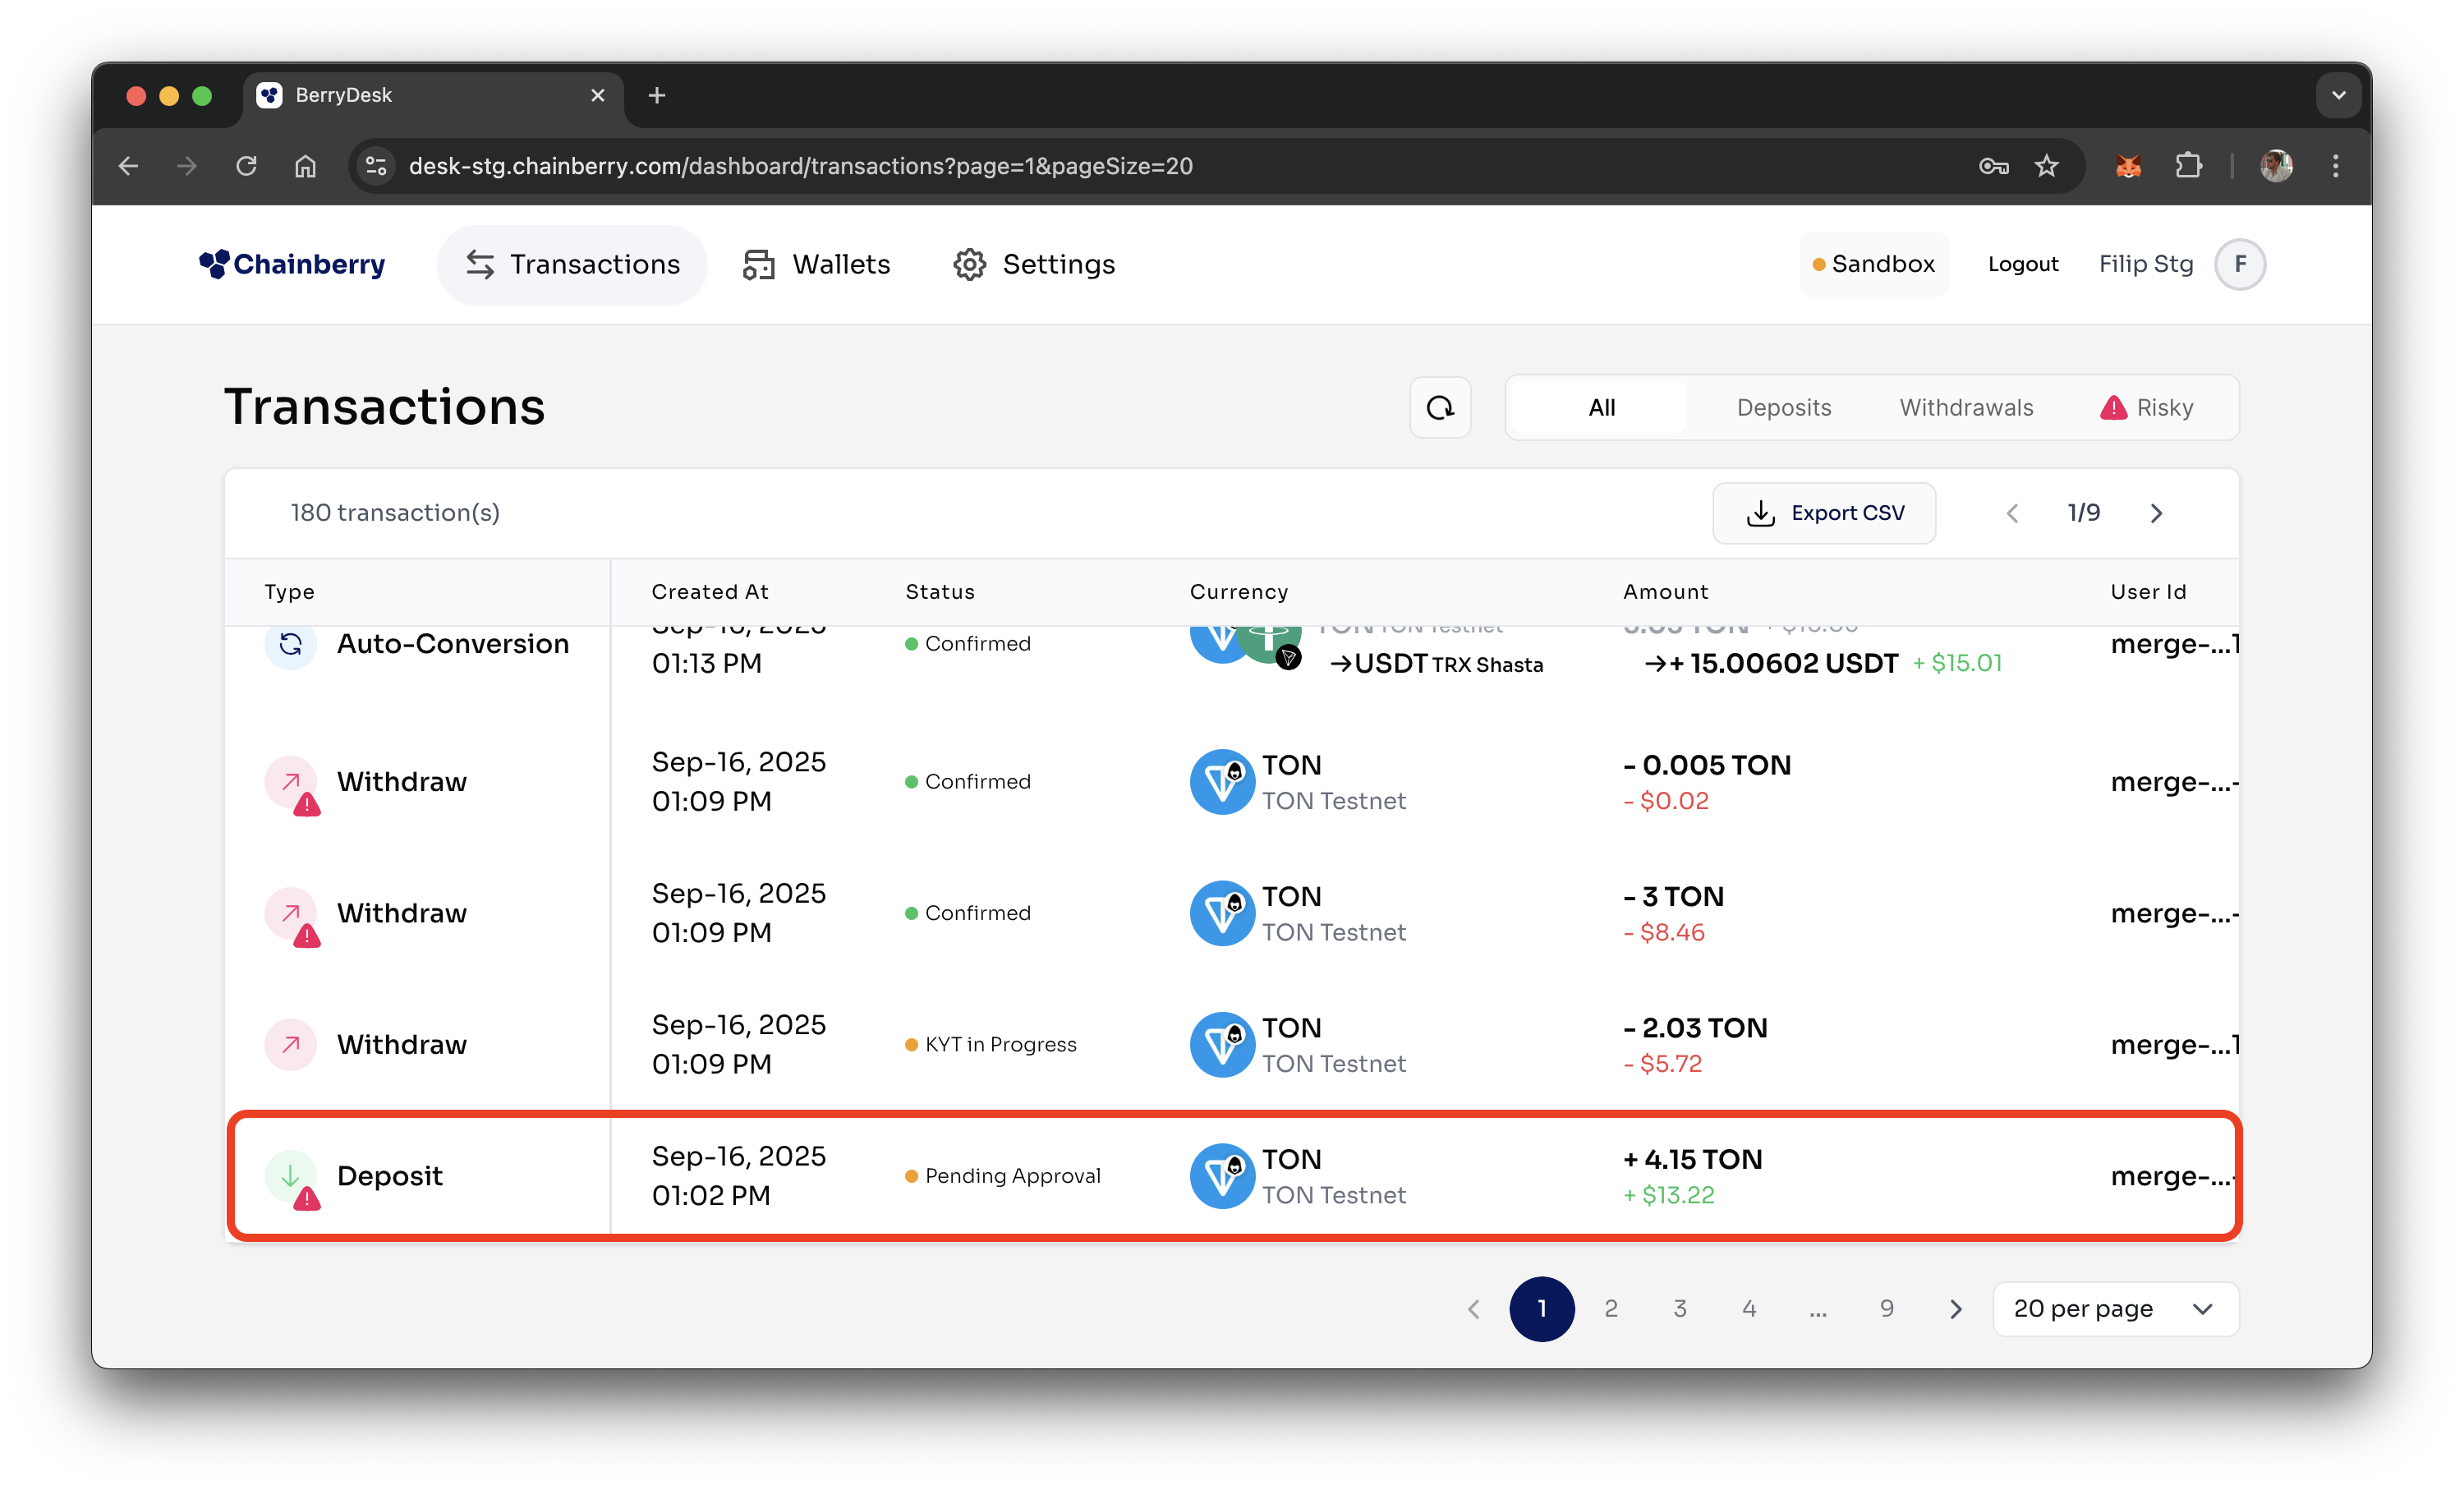Click the browser bookmark star icon
This screenshot has width=2464, height=1490.
2046,166
